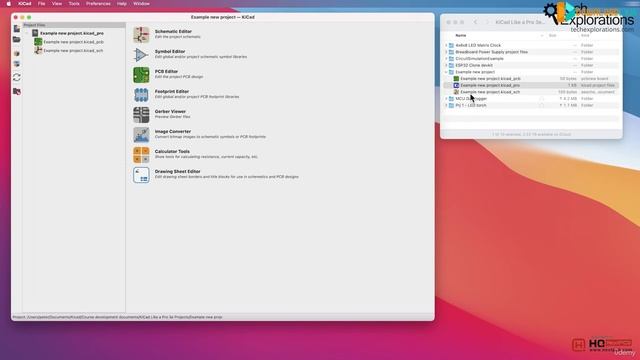Expand the MCU Datalogger folder
Viewport: 640px width, 360px height.
point(446,99)
